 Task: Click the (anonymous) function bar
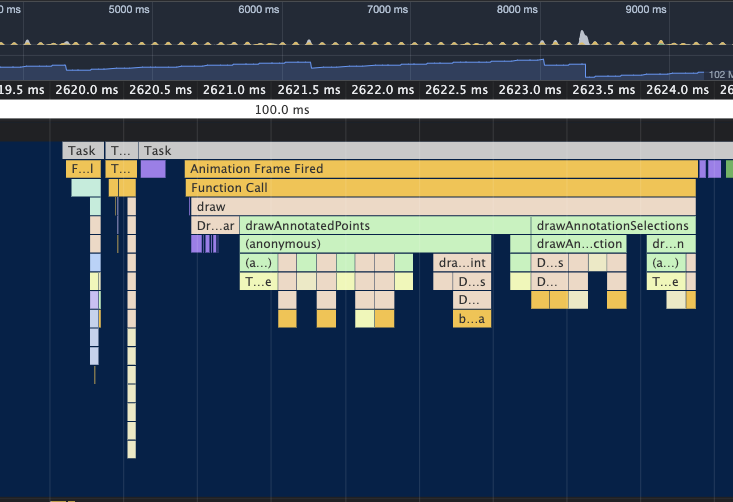(x=366, y=244)
